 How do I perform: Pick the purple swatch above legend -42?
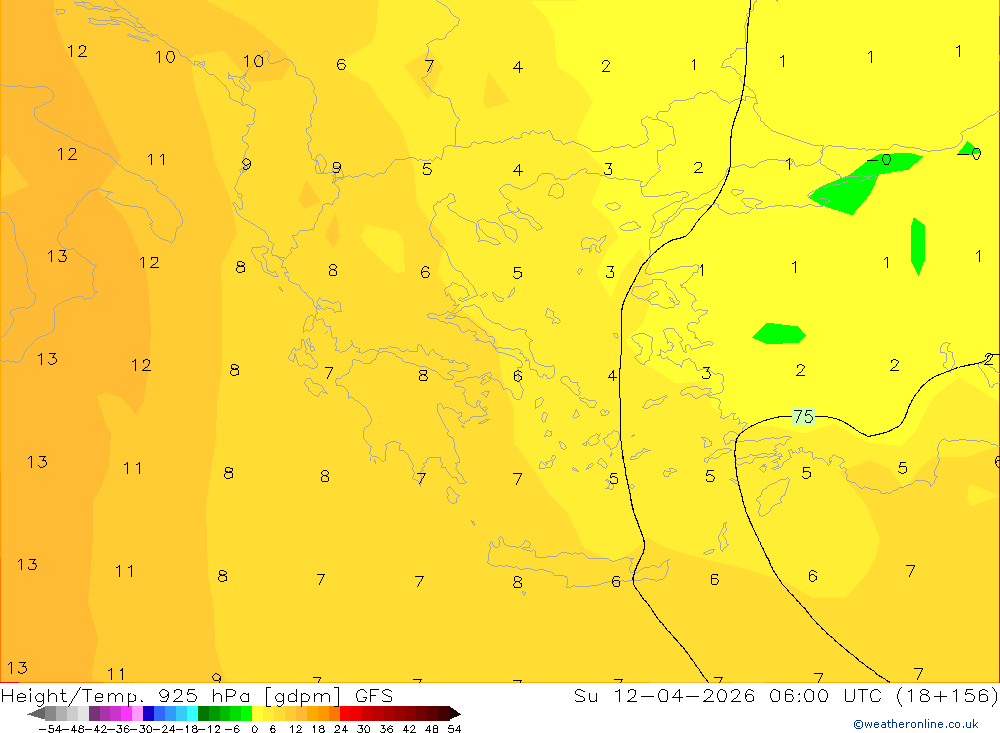pos(94,714)
